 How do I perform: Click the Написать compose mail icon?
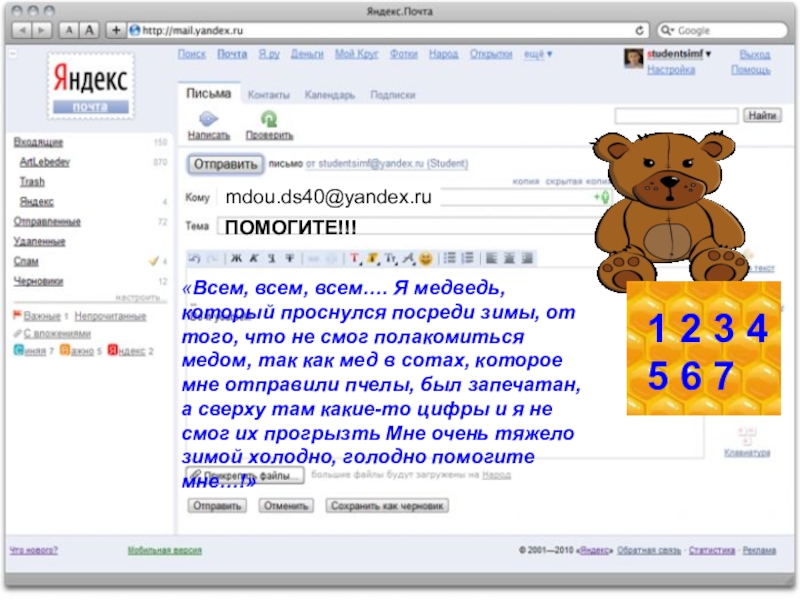coord(208,119)
